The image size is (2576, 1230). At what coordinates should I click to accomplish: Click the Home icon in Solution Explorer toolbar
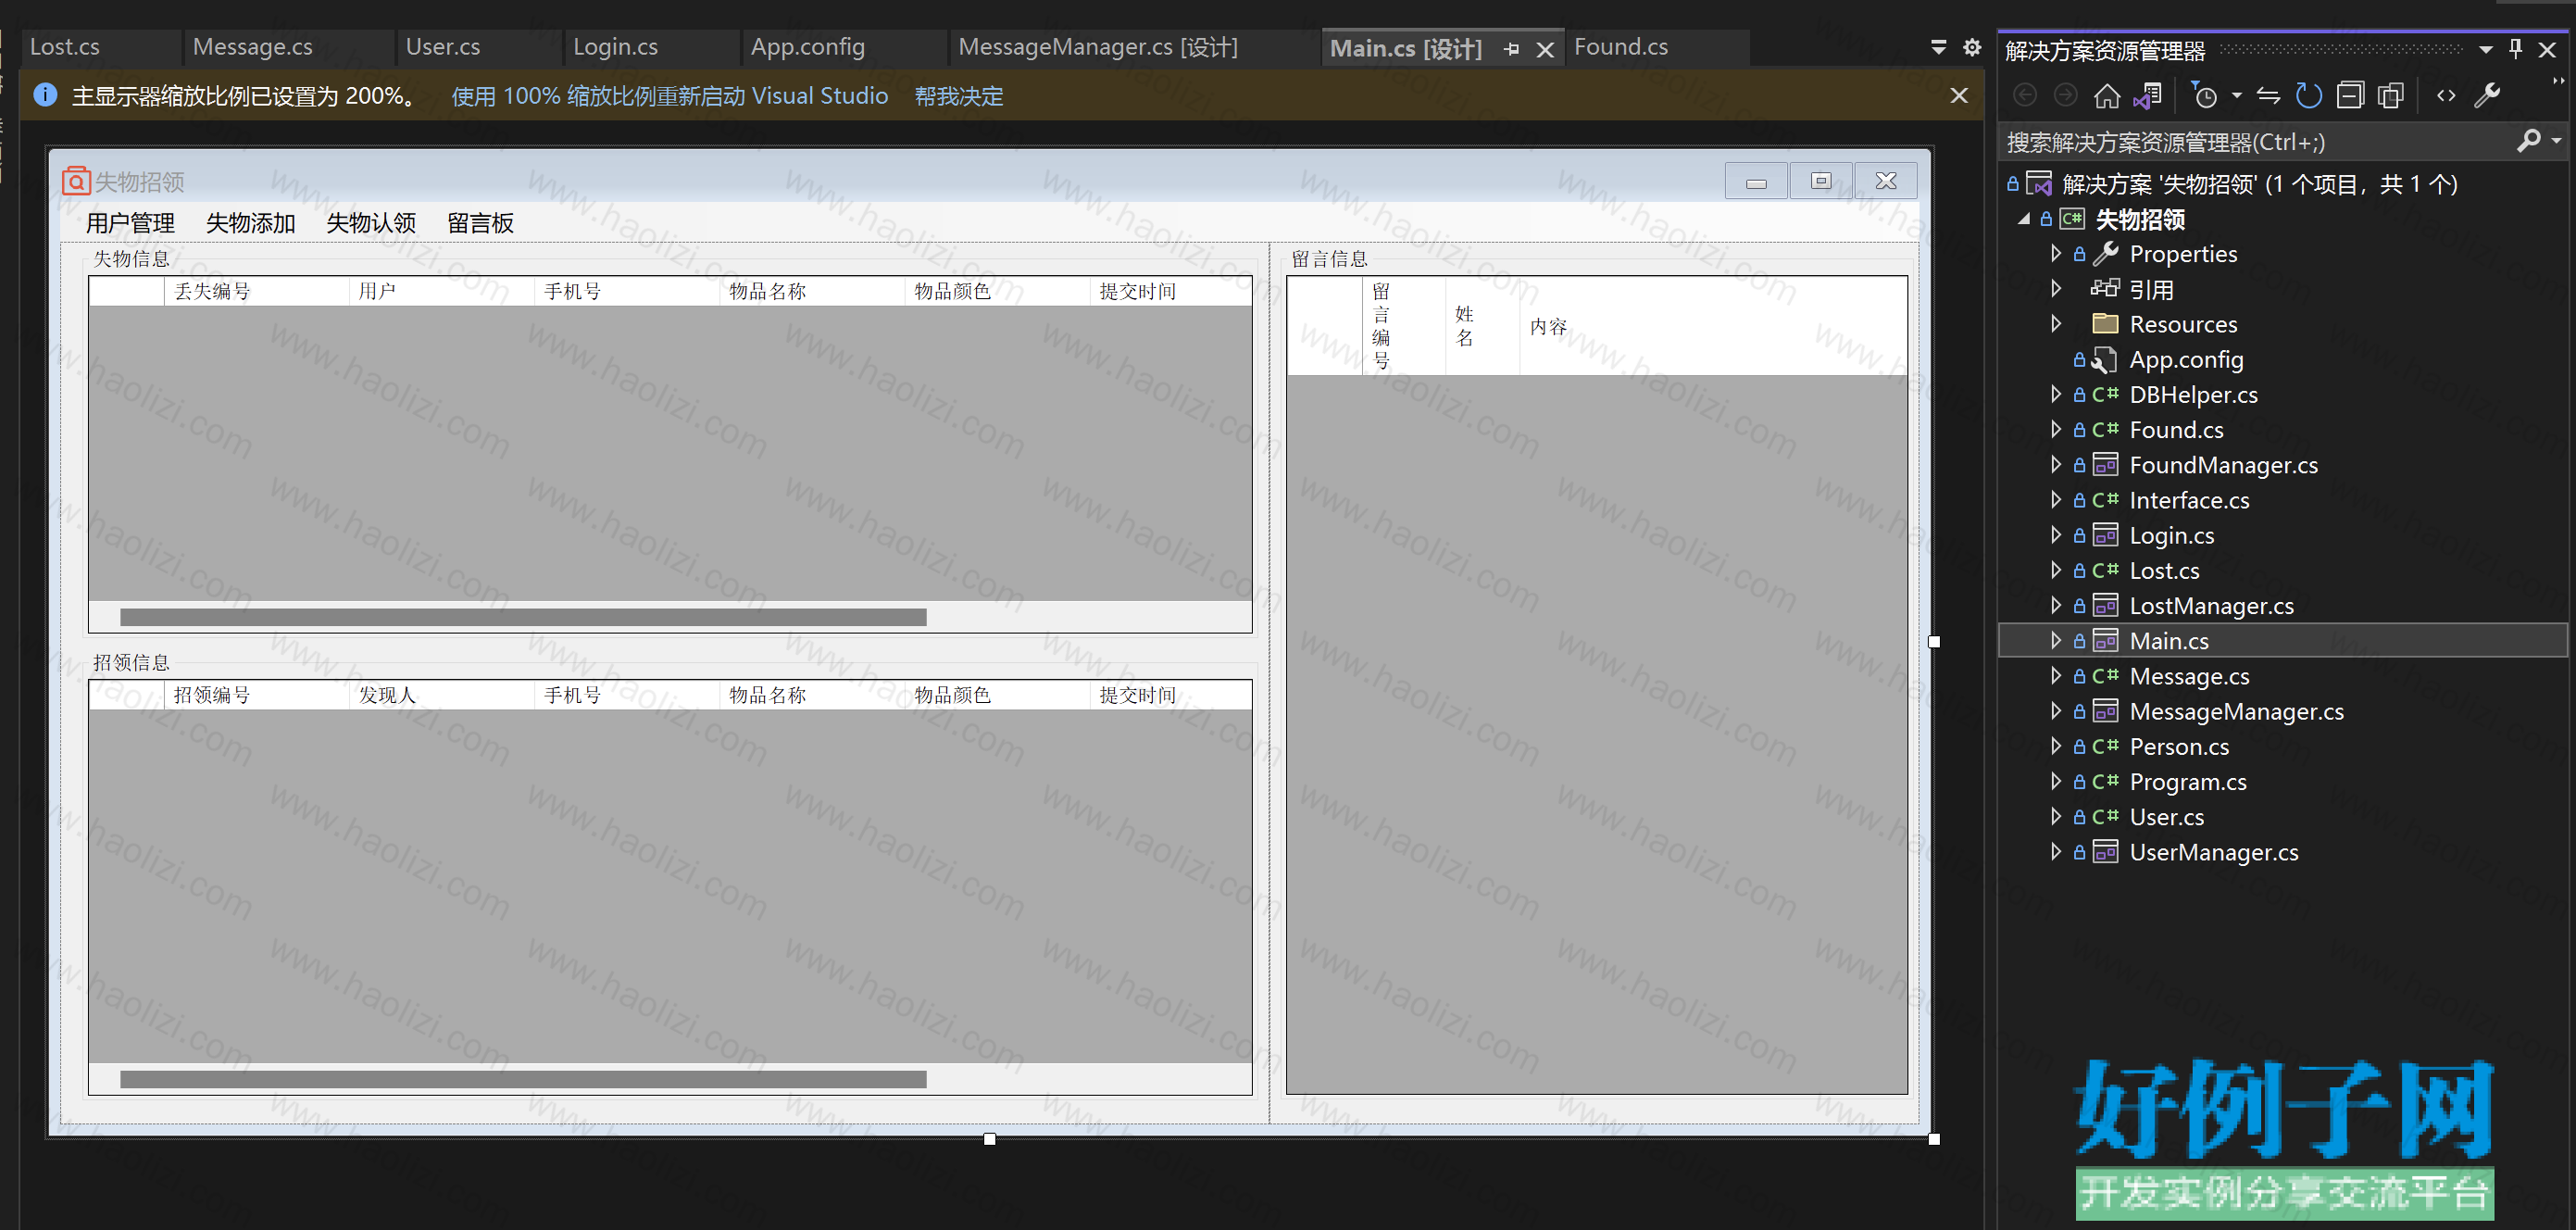tap(2107, 96)
